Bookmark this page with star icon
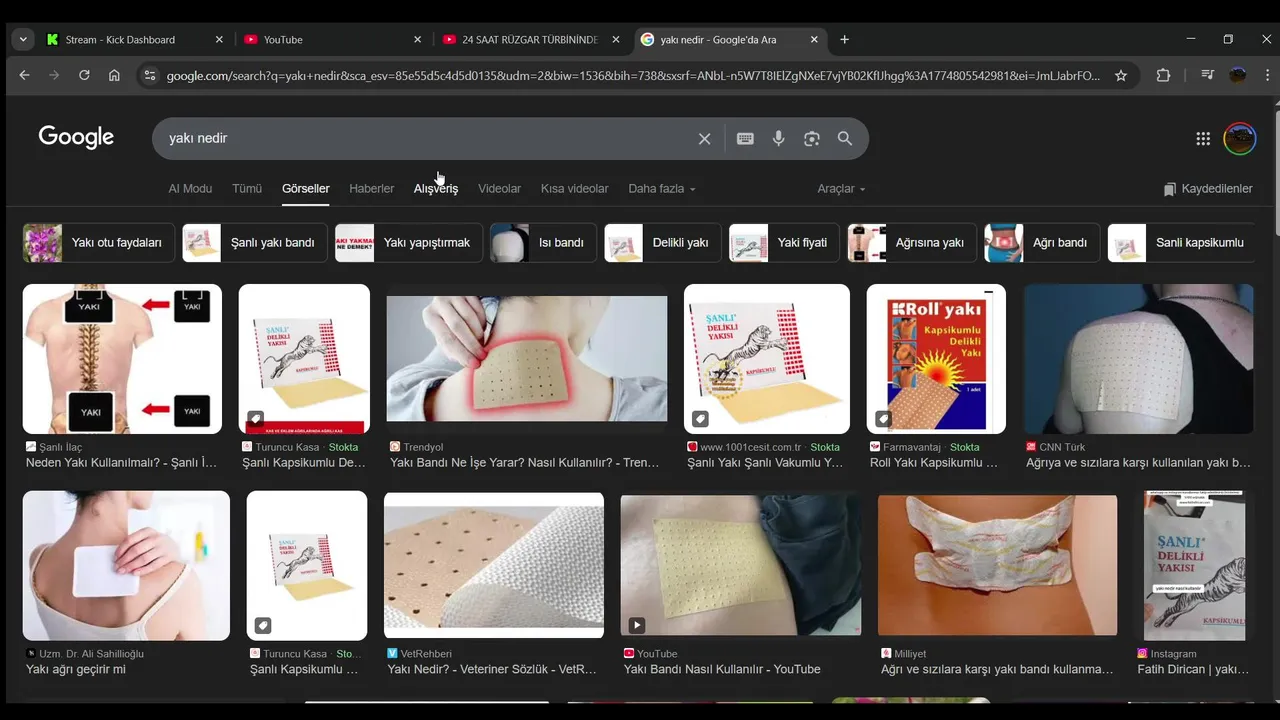Viewport: 1280px width, 720px height. tap(1121, 75)
